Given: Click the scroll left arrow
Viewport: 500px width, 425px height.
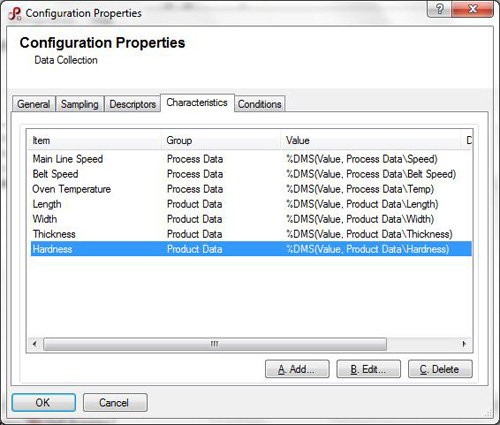Looking at the screenshot, I should point(35,344).
